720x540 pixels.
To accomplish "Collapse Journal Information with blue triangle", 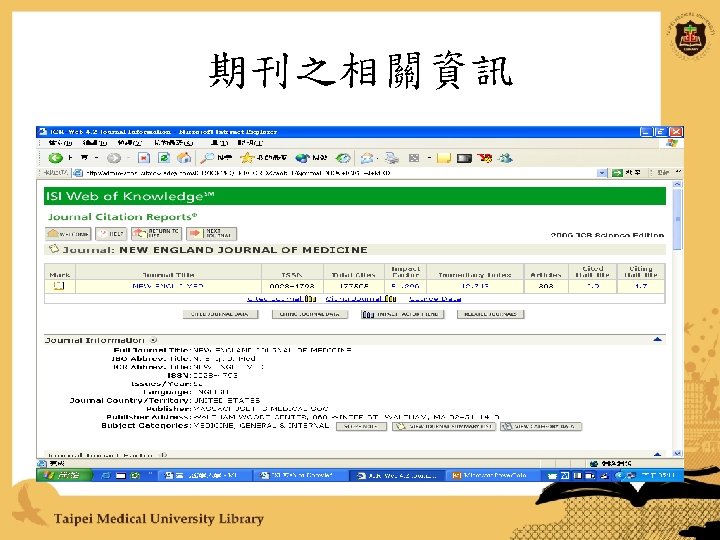I will pyautogui.click(x=658, y=339).
